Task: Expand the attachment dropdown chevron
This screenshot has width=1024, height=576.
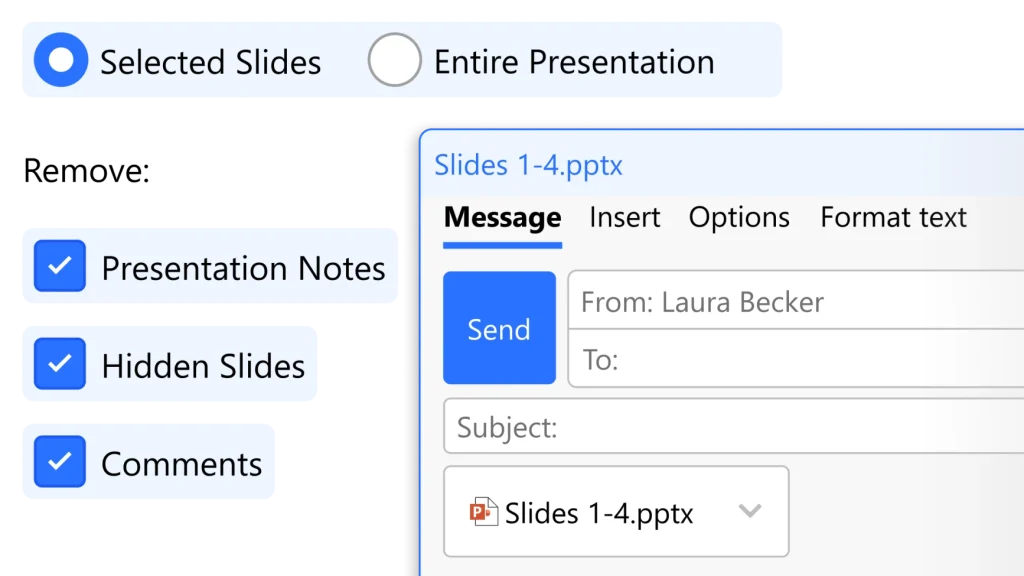Action: point(749,512)
